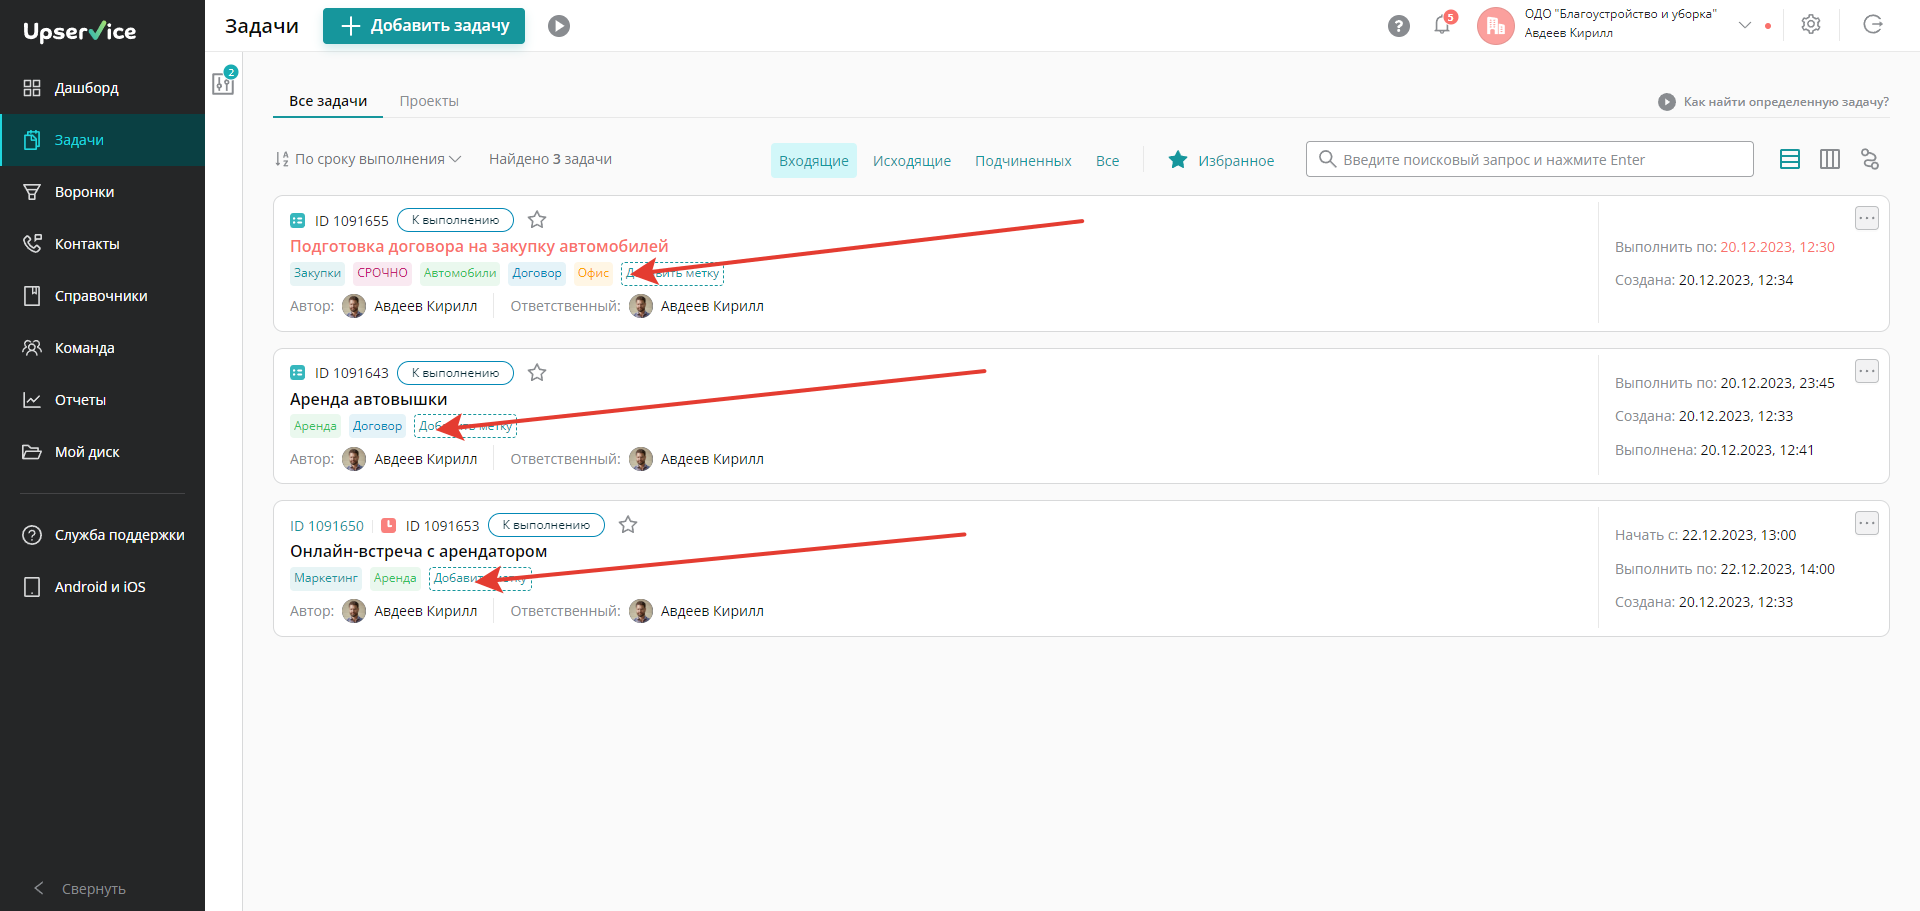Select the Все filter
The width and height of the screenshot is (1920, 911).
coord(1107,161)
